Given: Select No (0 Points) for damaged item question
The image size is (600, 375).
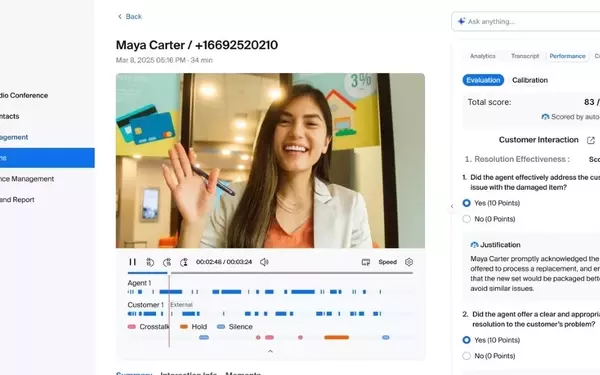Looking at the screenshot, I should [x=466, y=219].
